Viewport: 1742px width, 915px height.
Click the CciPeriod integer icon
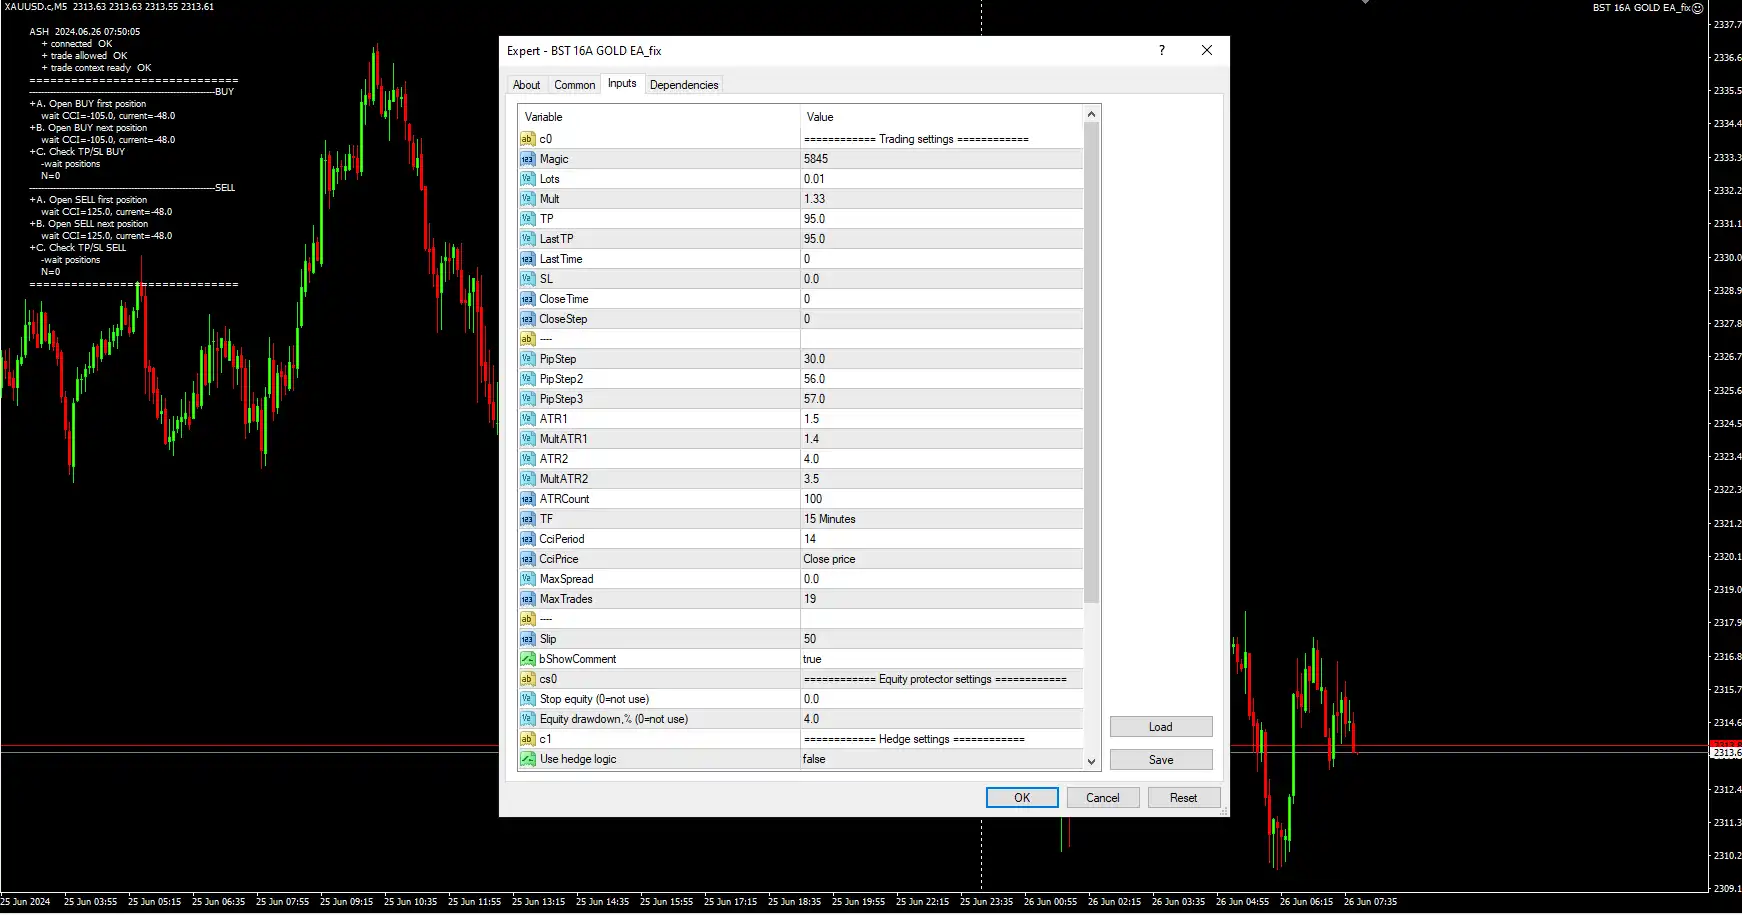[527, 539]
